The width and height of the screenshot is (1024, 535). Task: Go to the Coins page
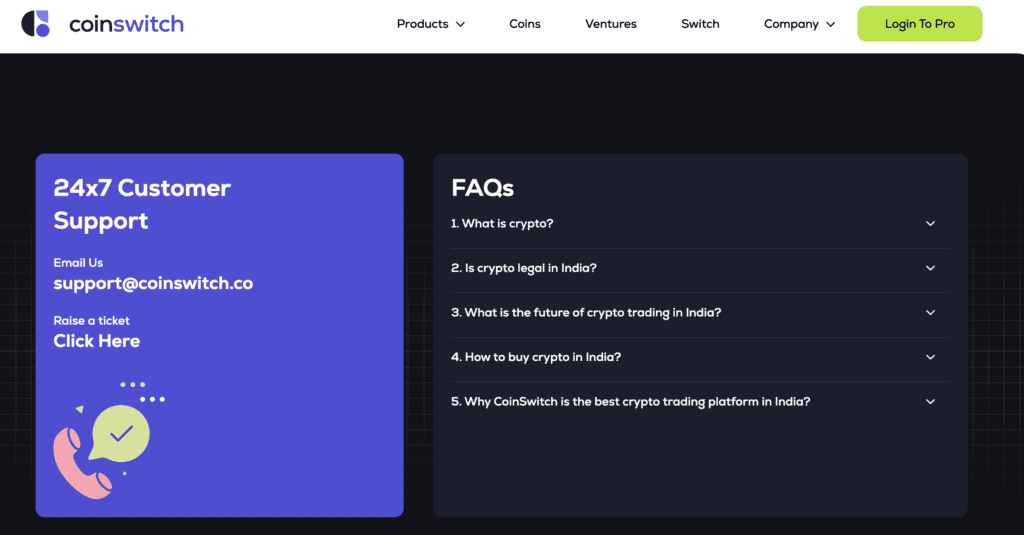(524, 24)
